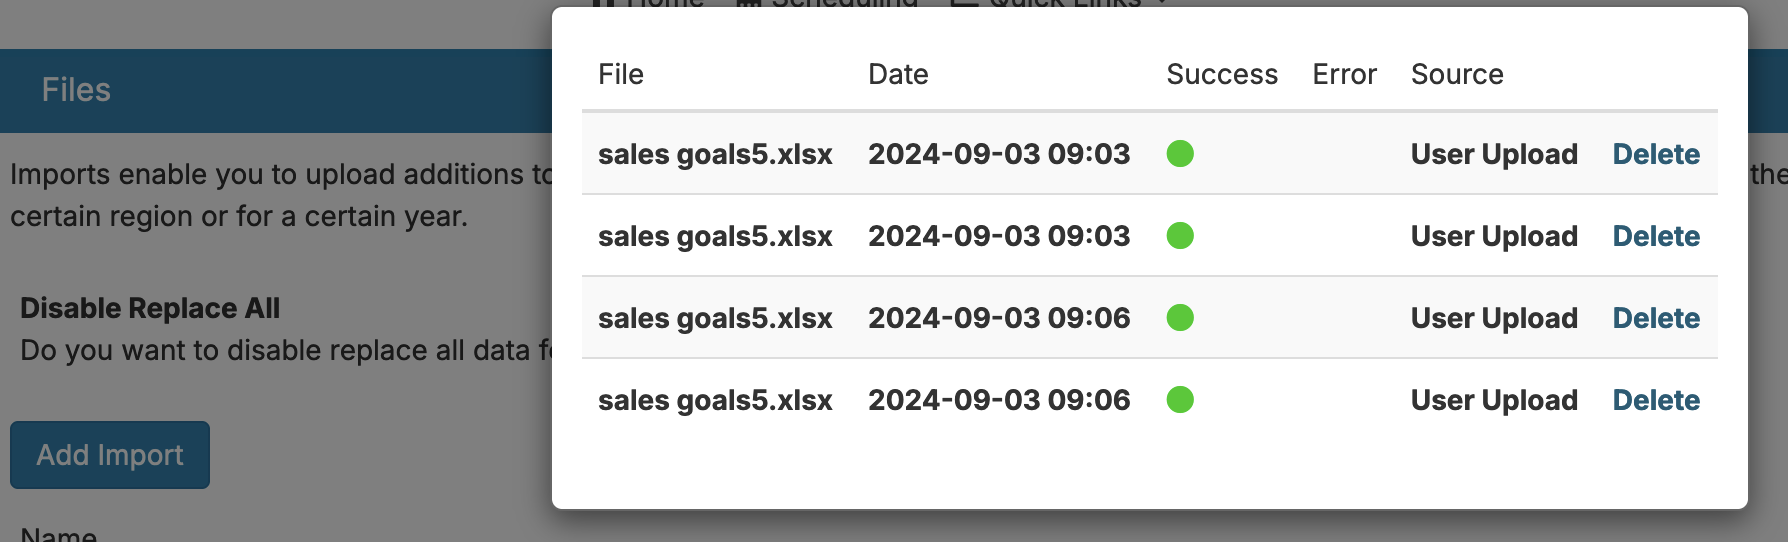Delete the first sales goals5.xlsx import
Image resolution: width=1788 pixels, height=542 pixels.
tap(1656, 154)
